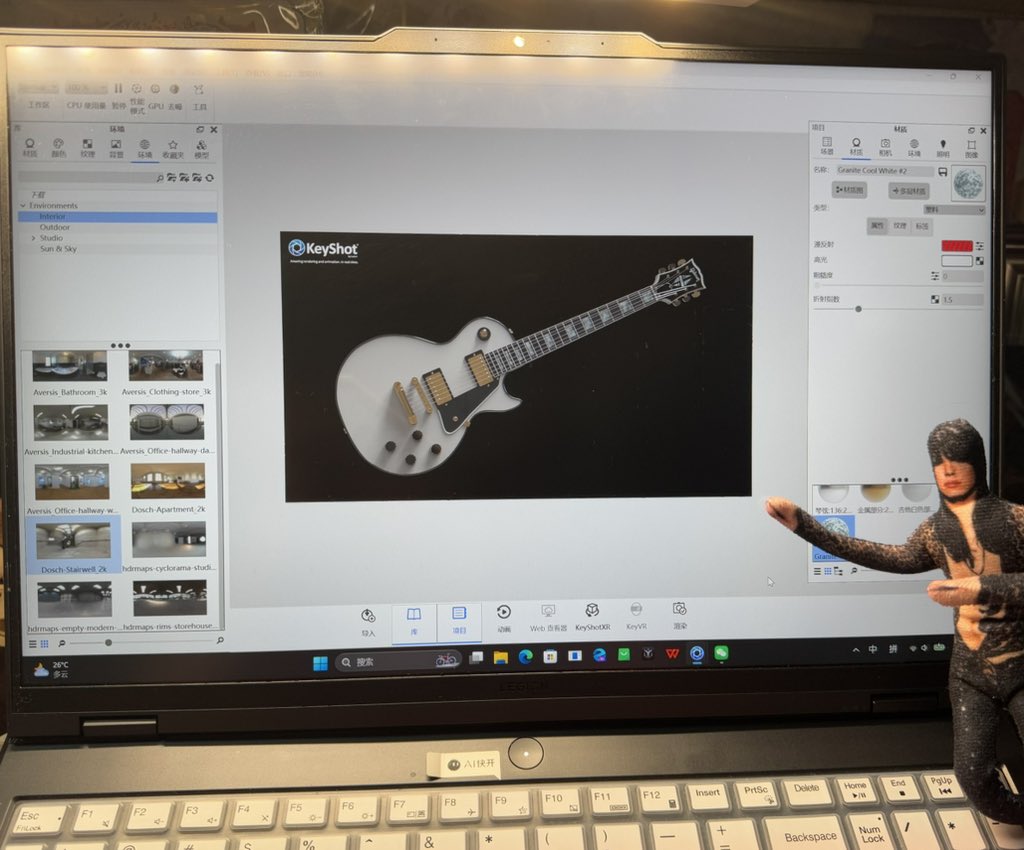Viewport: 1024px width, 850px height.
Task: Click the Material Graph (材质图) button
Action: pyautogui.click(x=849, y=190)
